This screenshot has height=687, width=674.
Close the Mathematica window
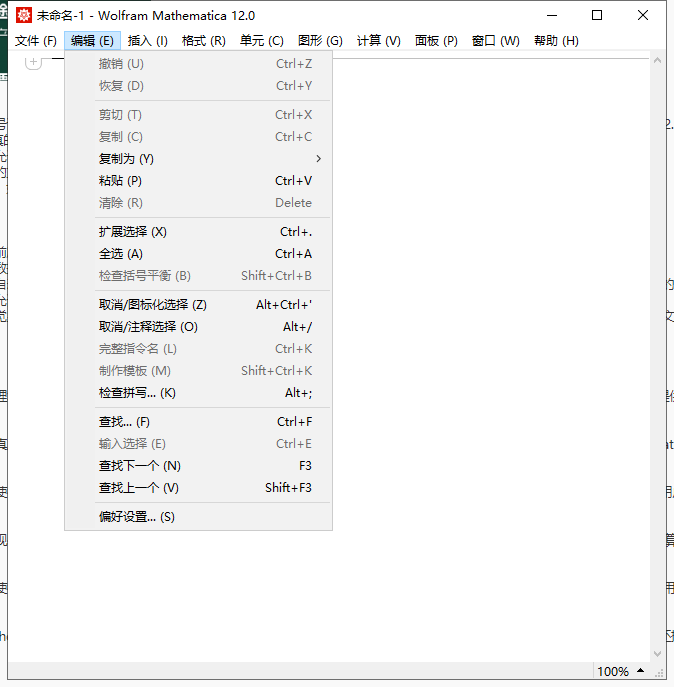coord(643,15)
